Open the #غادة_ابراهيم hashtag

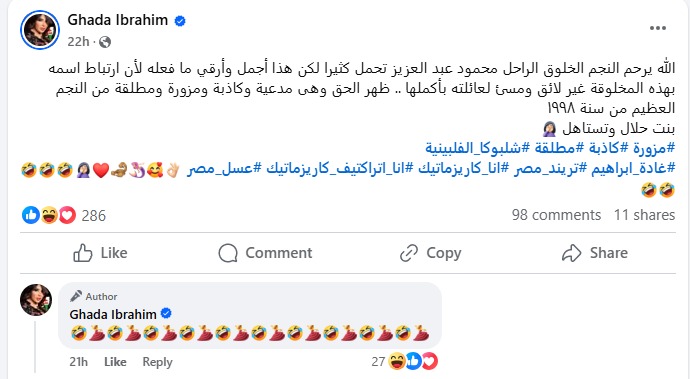pos(633,168)
